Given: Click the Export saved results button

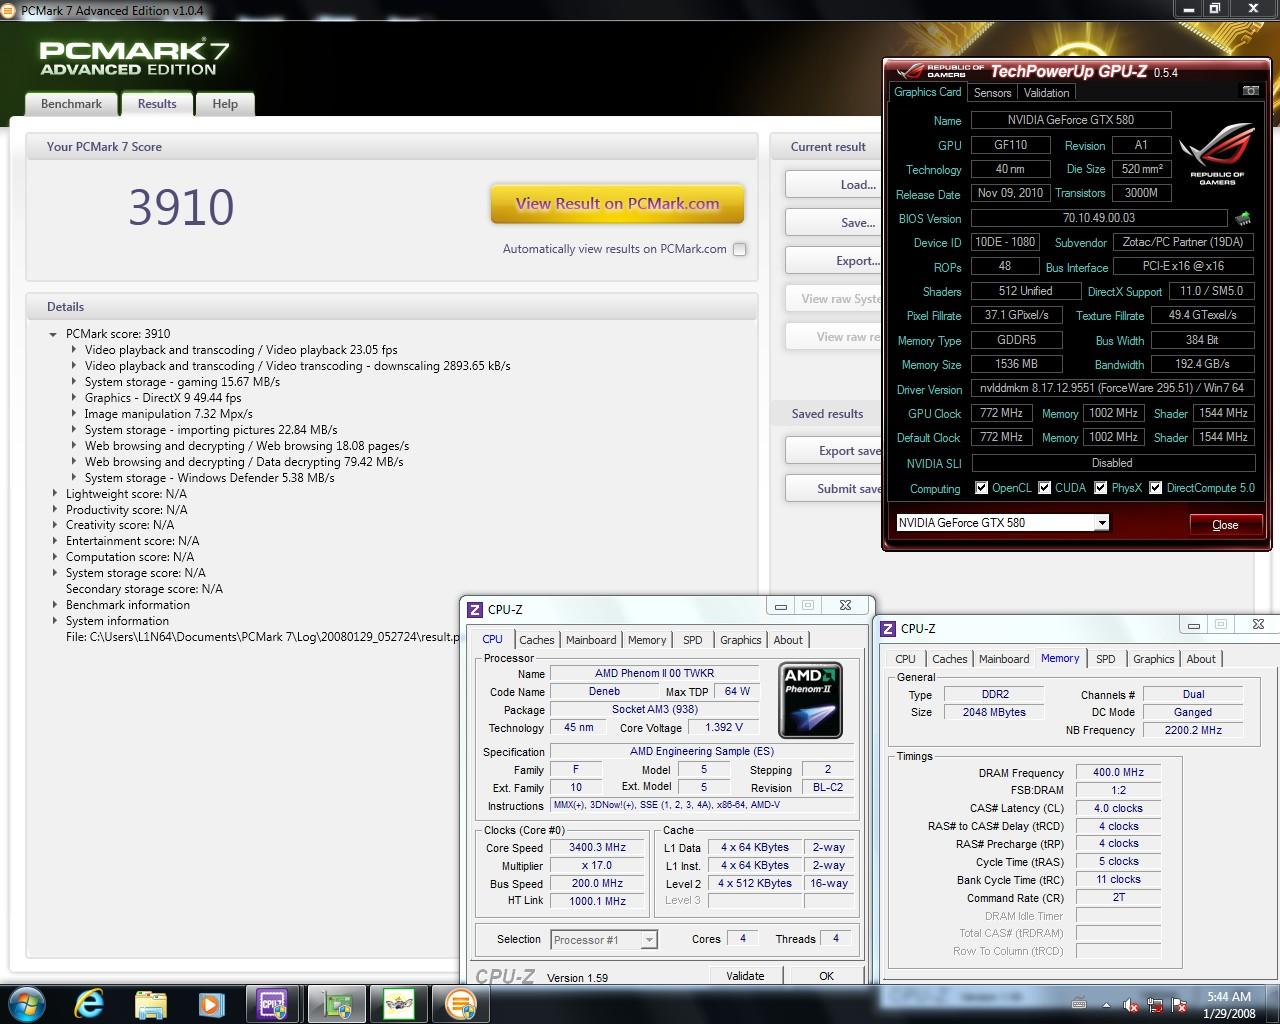Looking at the screenshot, I should (x=834, y=450).
